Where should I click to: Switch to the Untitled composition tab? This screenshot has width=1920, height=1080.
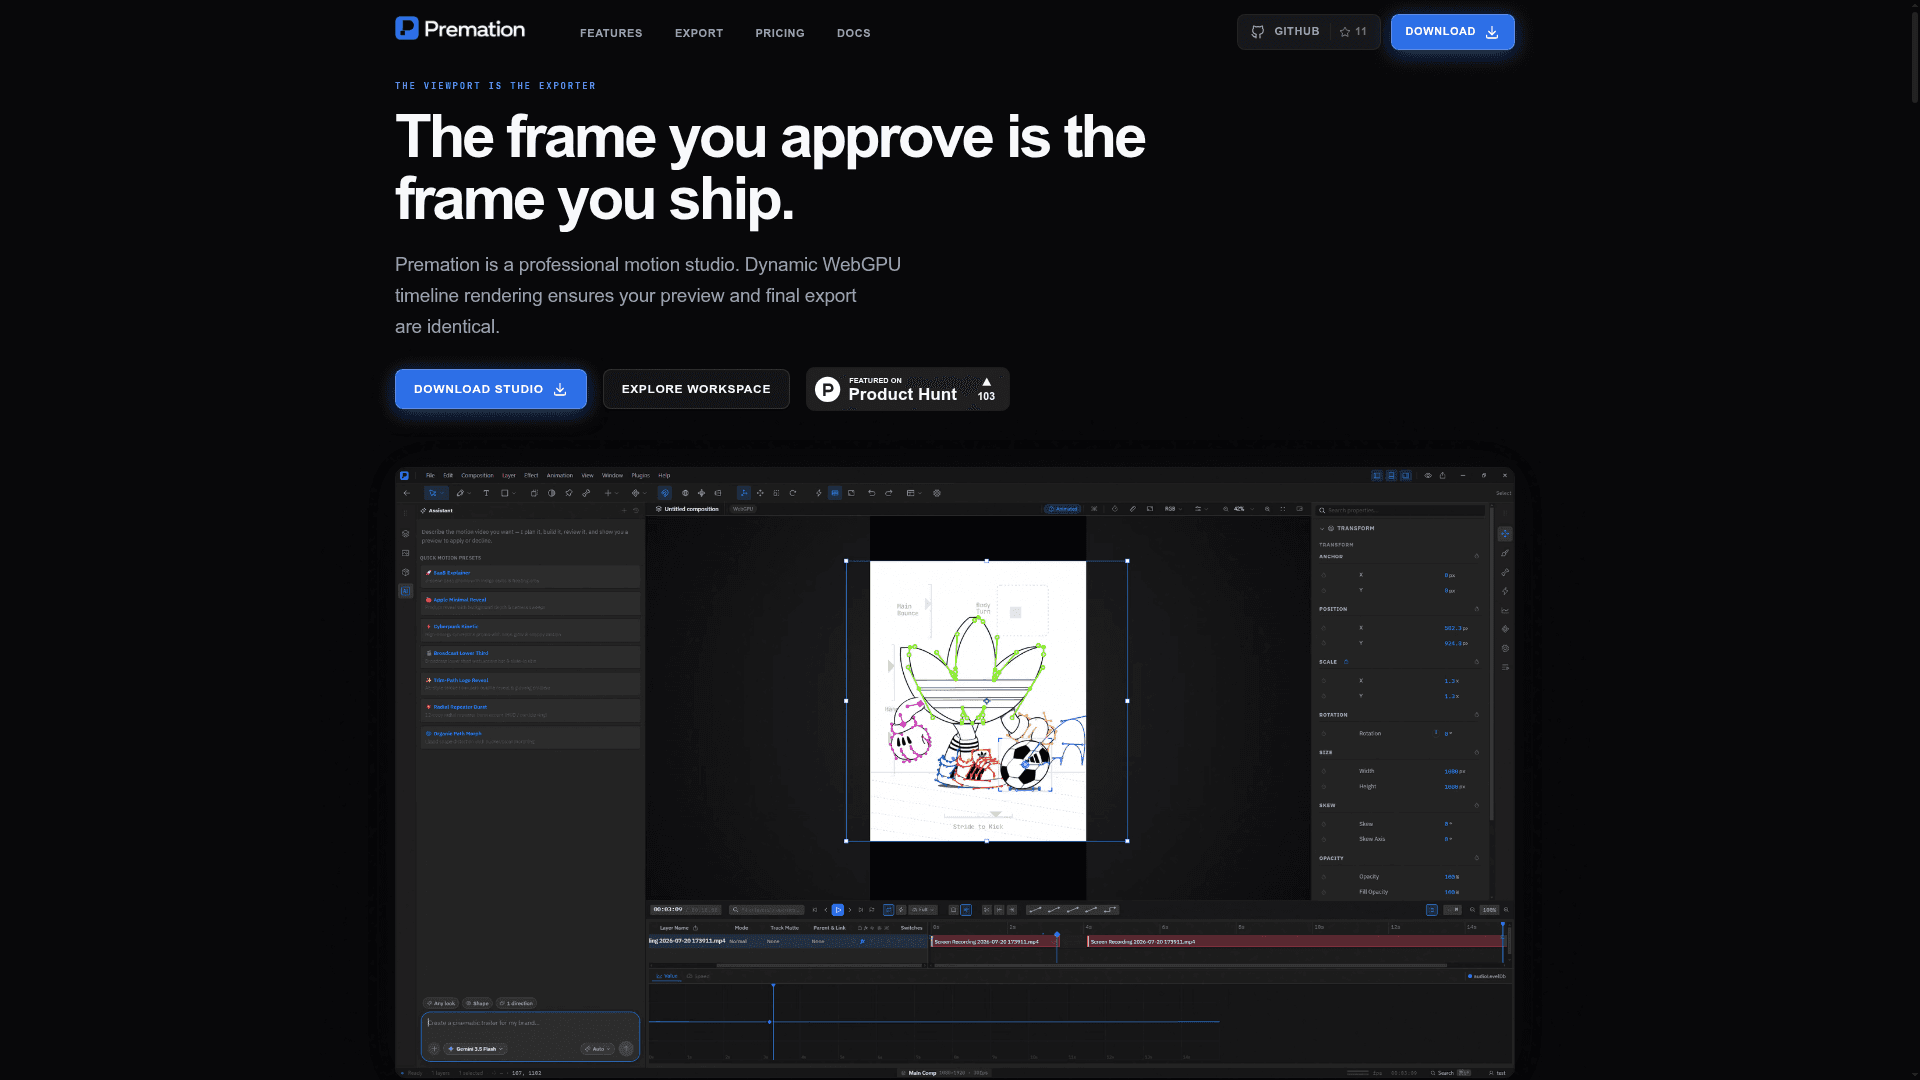click(687, 509)
